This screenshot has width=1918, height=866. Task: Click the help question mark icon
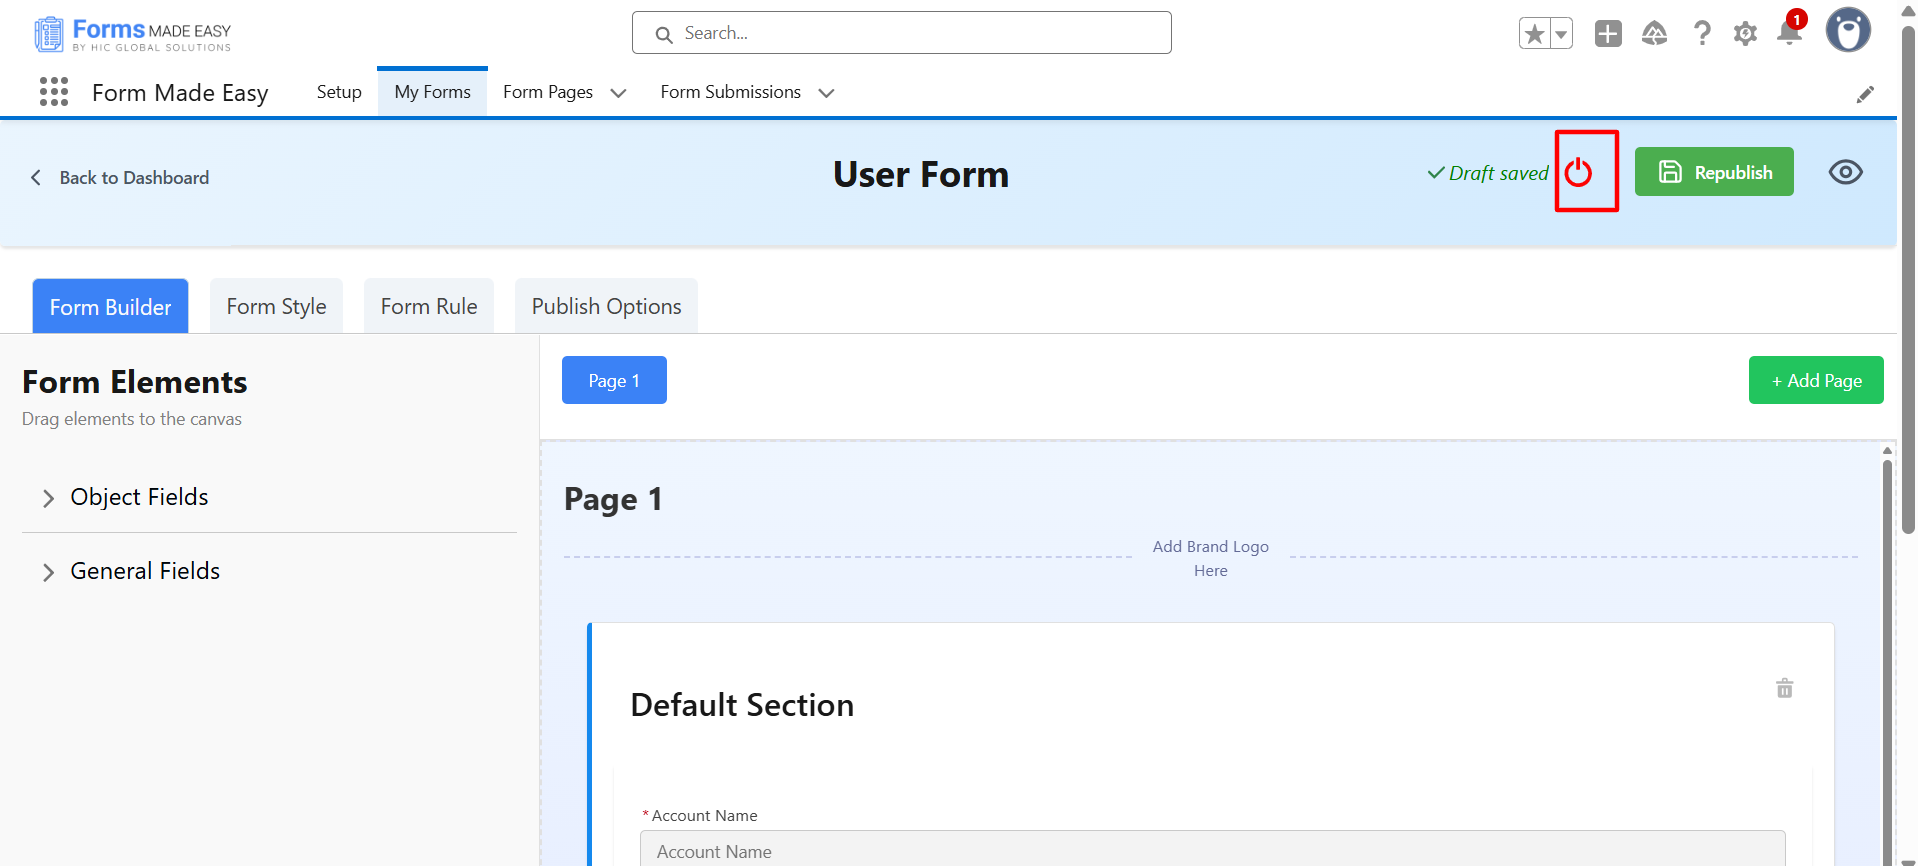coord(1701,34)
